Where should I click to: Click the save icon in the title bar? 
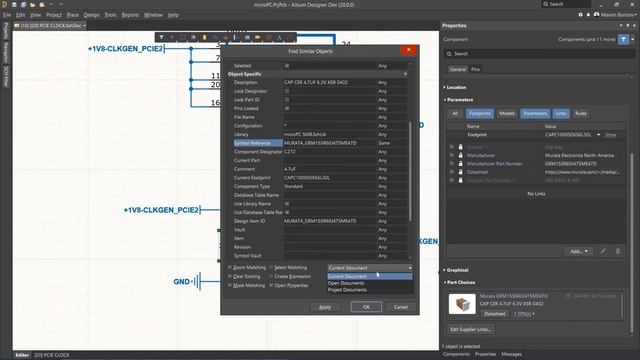coord(14,4)
